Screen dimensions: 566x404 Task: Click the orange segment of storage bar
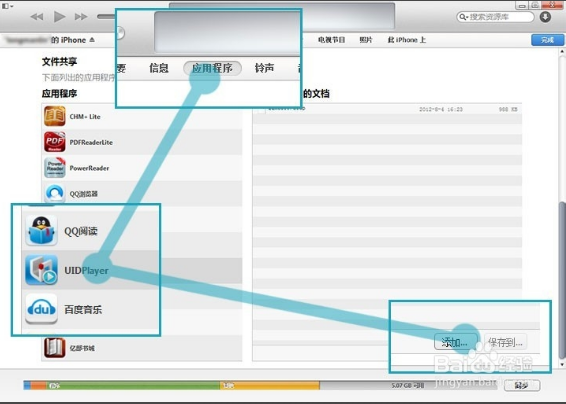pyautogui.click(x=38, y=386)
